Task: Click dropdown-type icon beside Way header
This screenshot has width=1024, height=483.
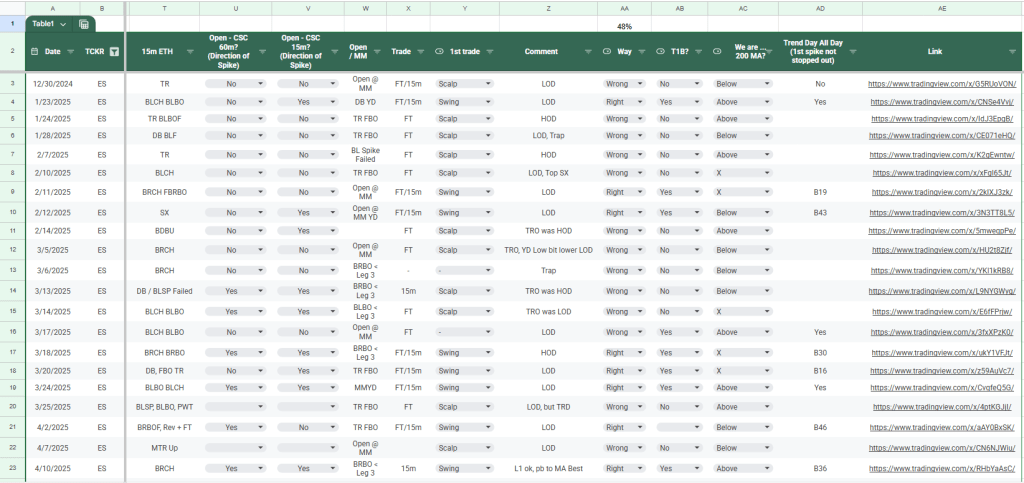Action: [x=609, y=51]
